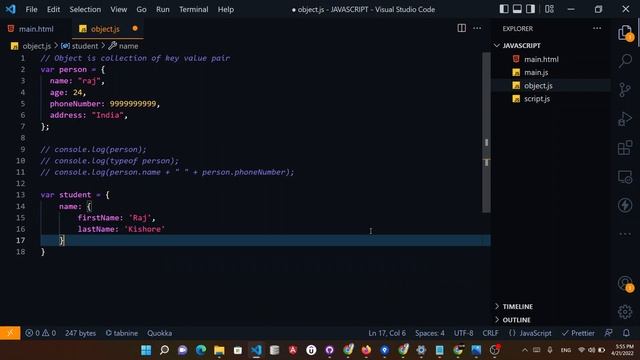Open Explorer panel Views and More Actions
The width and height of the screenshot is (640, 360).
(x=597, y=28)
